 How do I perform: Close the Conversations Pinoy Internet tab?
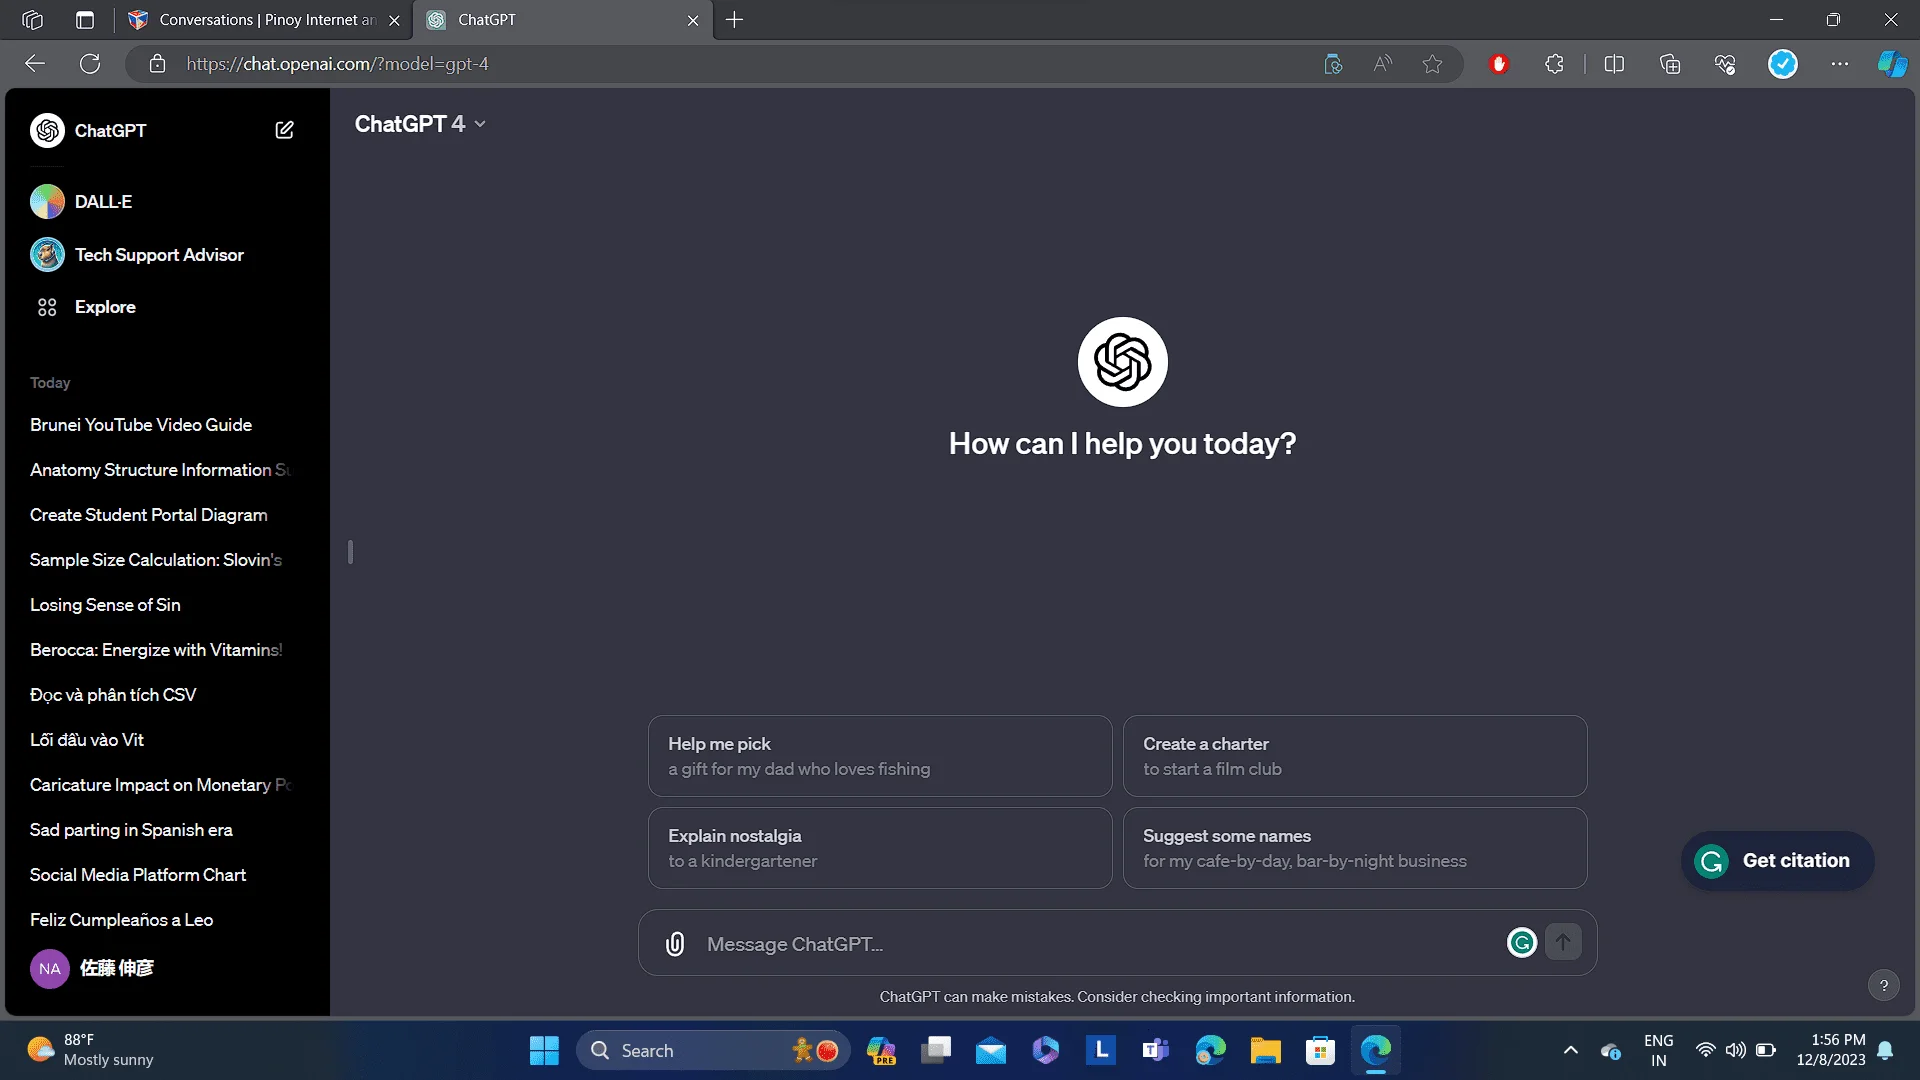point(394,20)
